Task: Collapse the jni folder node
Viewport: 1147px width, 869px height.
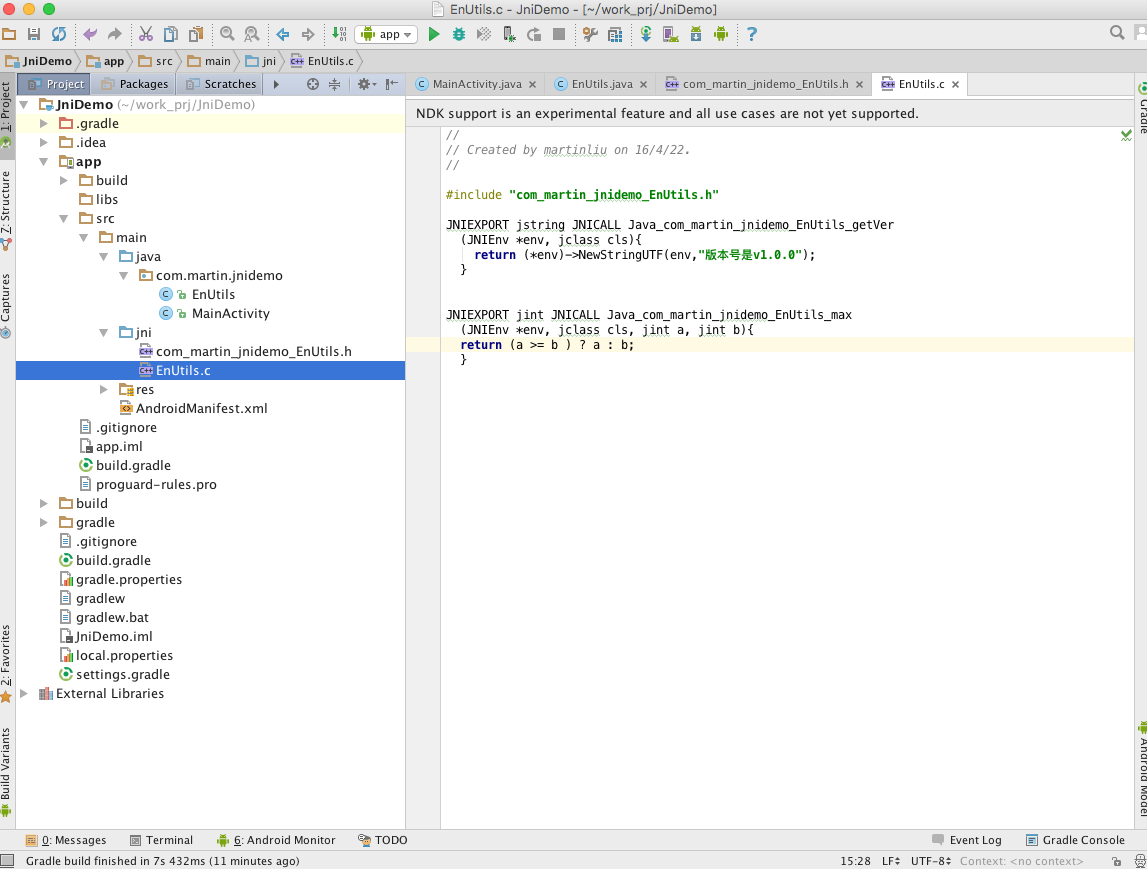Action: coord(104,332)
